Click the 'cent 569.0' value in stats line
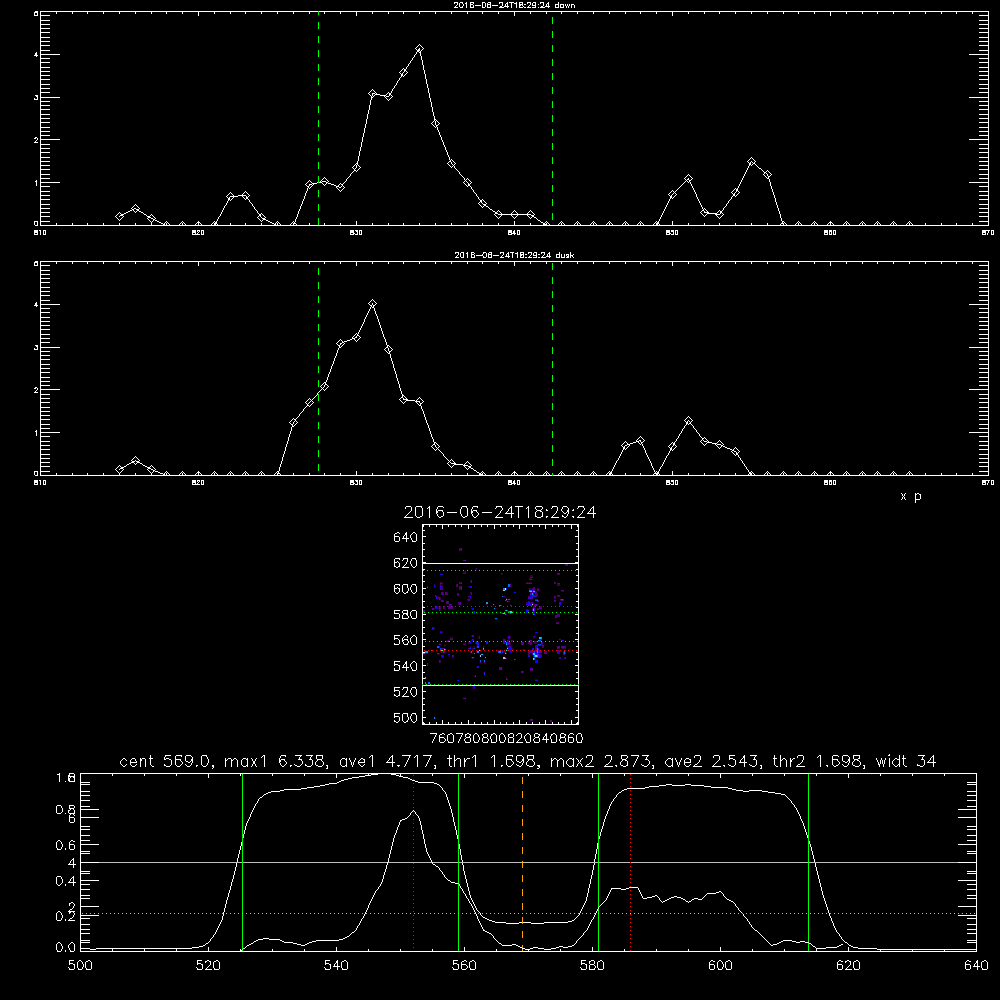Viewport: 1000px width, 1000px height. click(165, 761)
